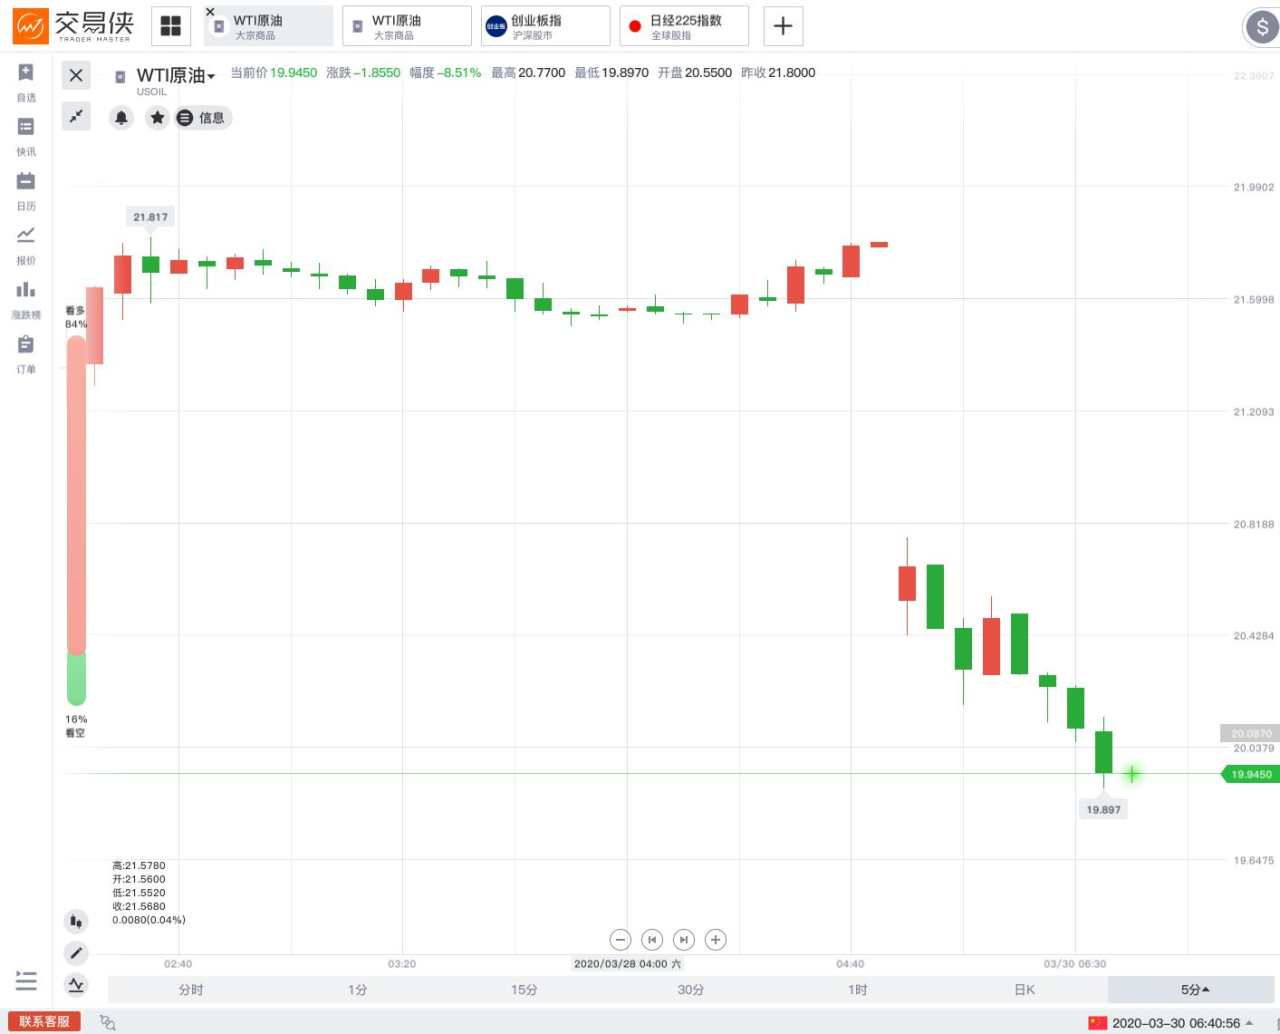This screenshot has height=1034, width=1280.
Task: Select the drawing pencil tool
Action: point(76,953)
